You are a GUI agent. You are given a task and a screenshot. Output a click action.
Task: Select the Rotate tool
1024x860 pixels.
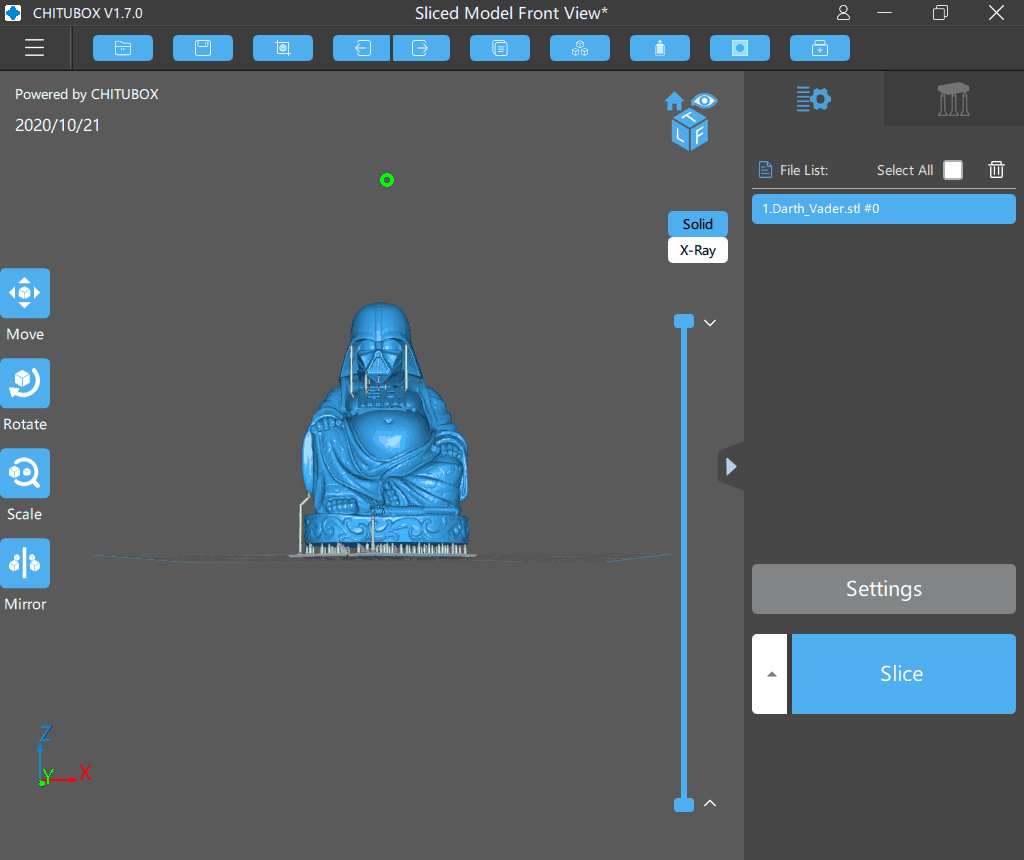point(25,383)
